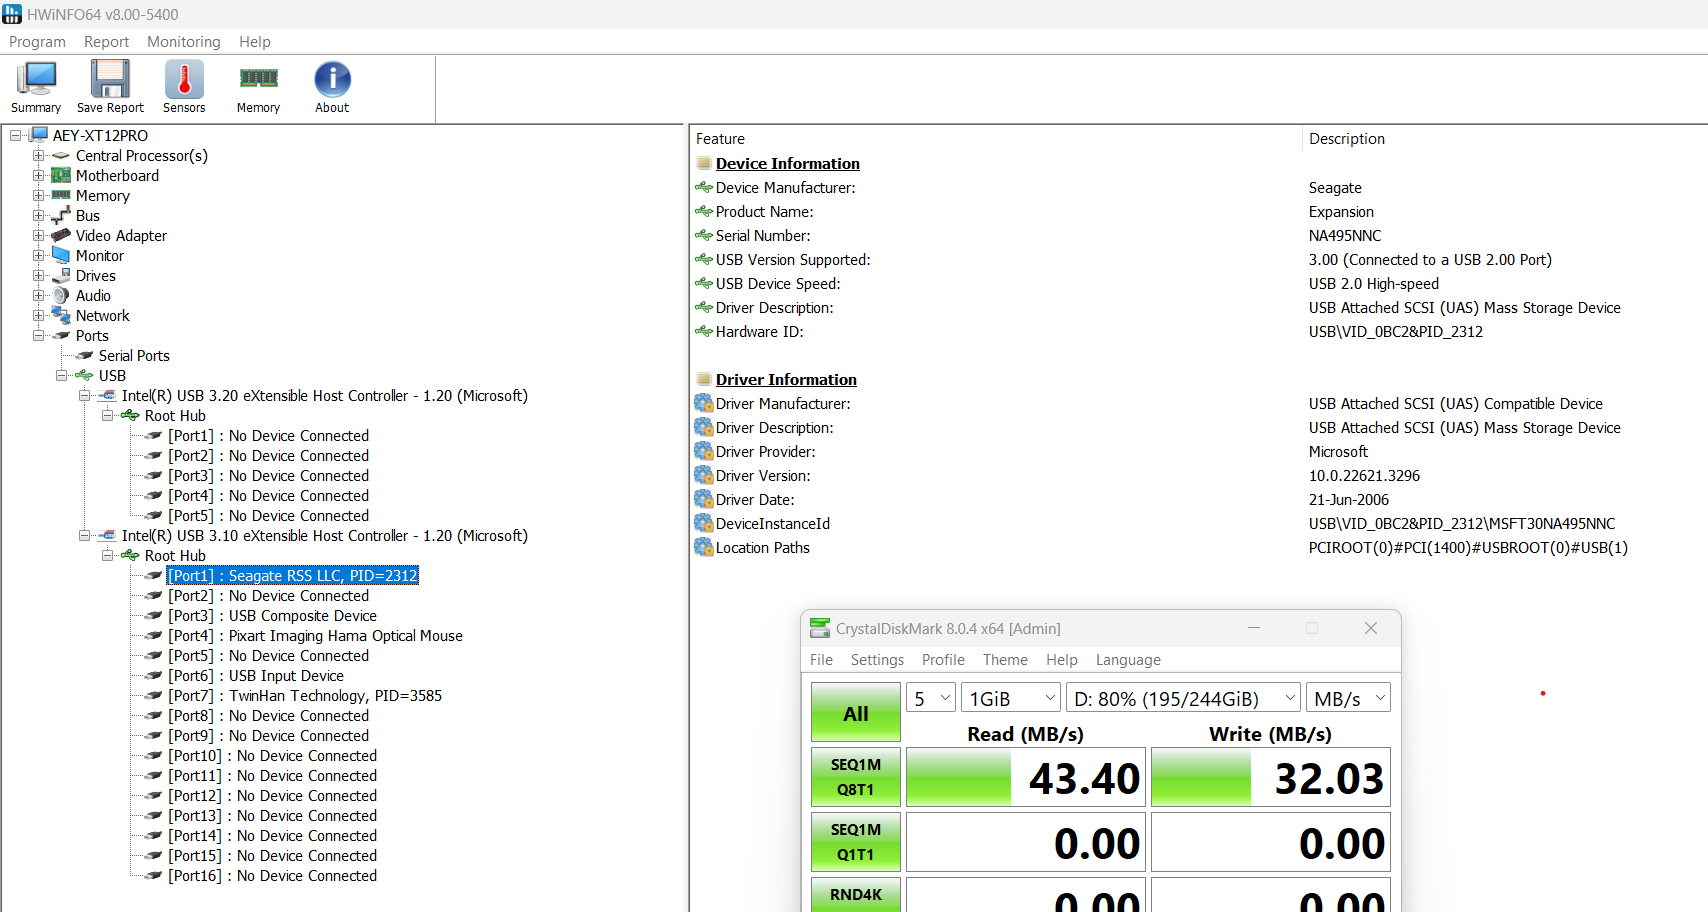Open CrystalDiskMark Profile menu

(943, 660)
